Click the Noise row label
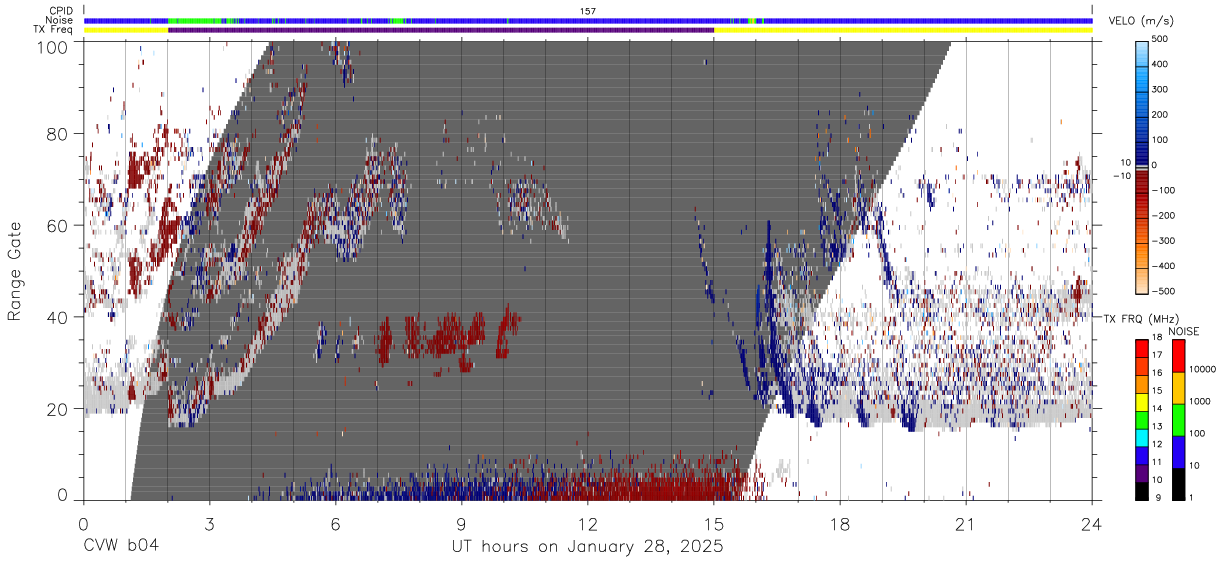 (x=61, y=20)
